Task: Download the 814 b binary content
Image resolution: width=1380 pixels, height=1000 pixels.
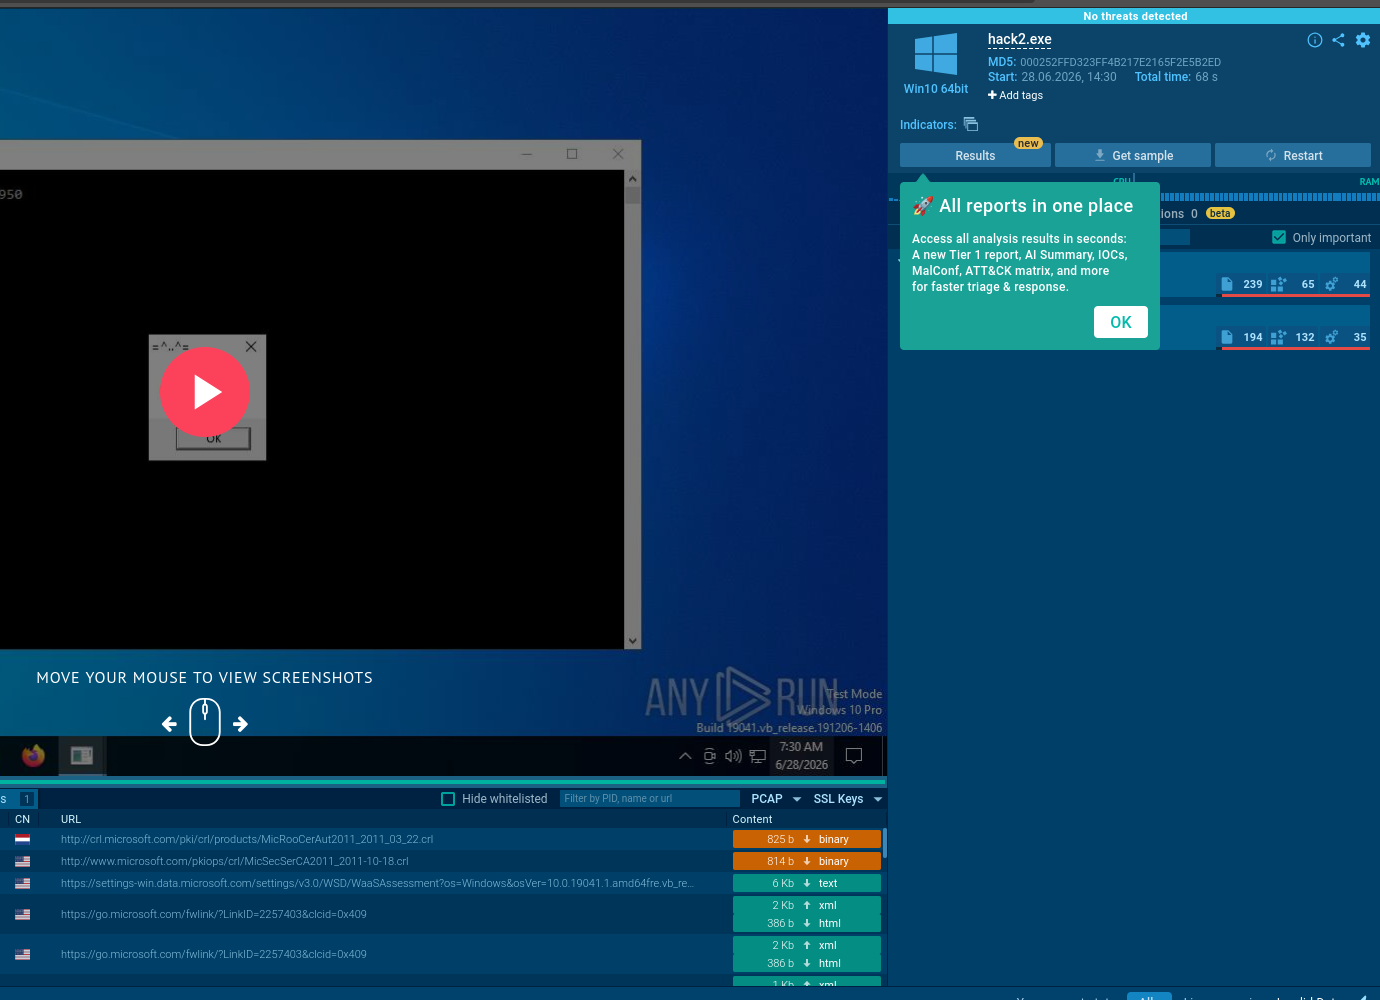Action: (807, 861)
